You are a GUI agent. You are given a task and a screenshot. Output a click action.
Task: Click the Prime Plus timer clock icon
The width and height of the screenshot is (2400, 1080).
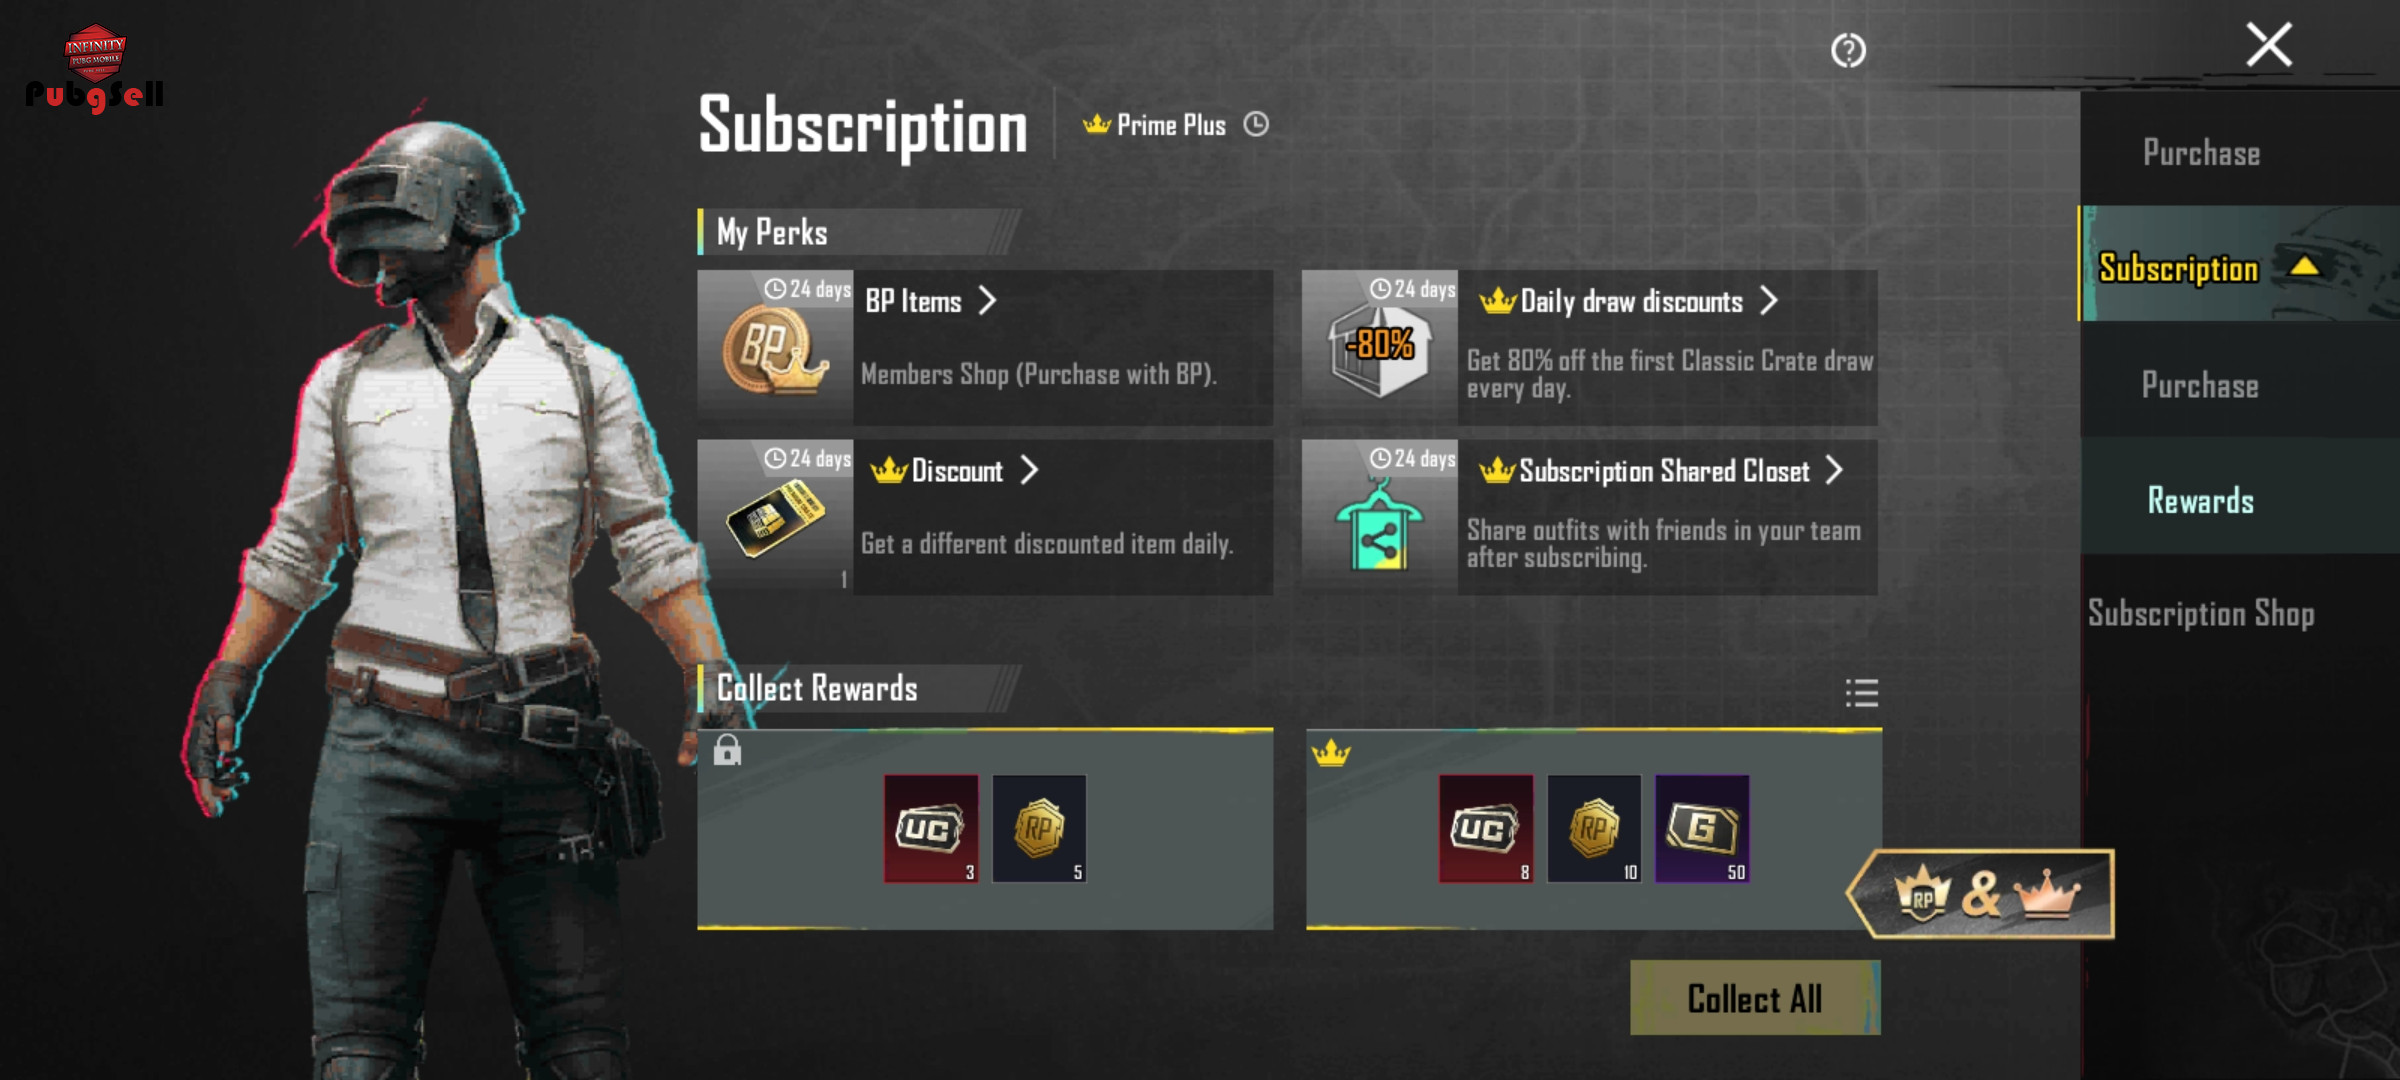[x=1256, y=124]
